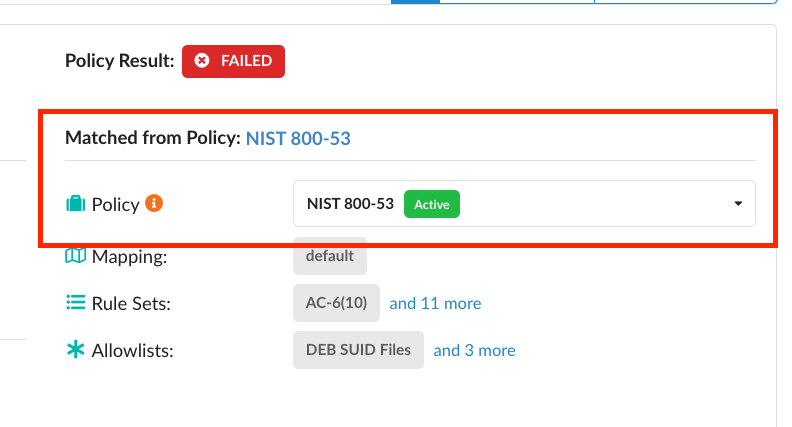
Task: Open the NIST 800-53 policy dropdown
Action: (523, 204)
